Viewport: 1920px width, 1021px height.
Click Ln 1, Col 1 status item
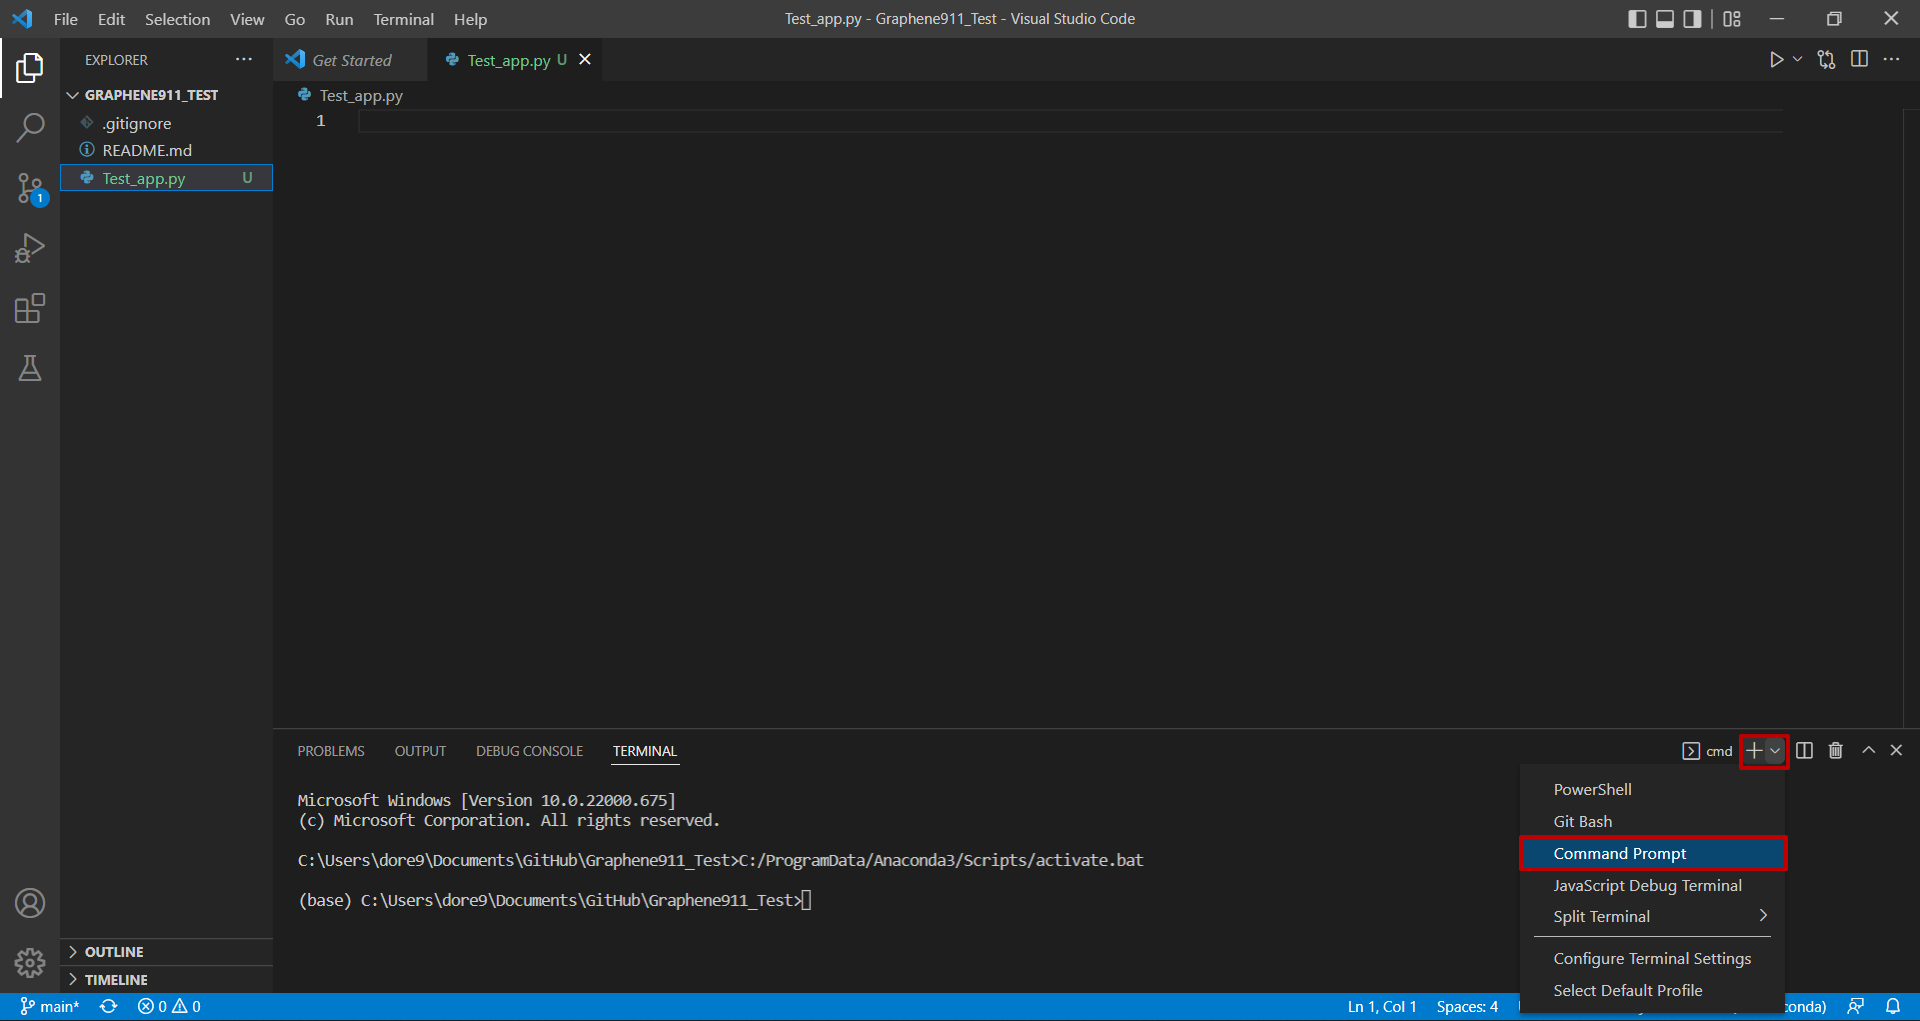pos(1382,1007)
